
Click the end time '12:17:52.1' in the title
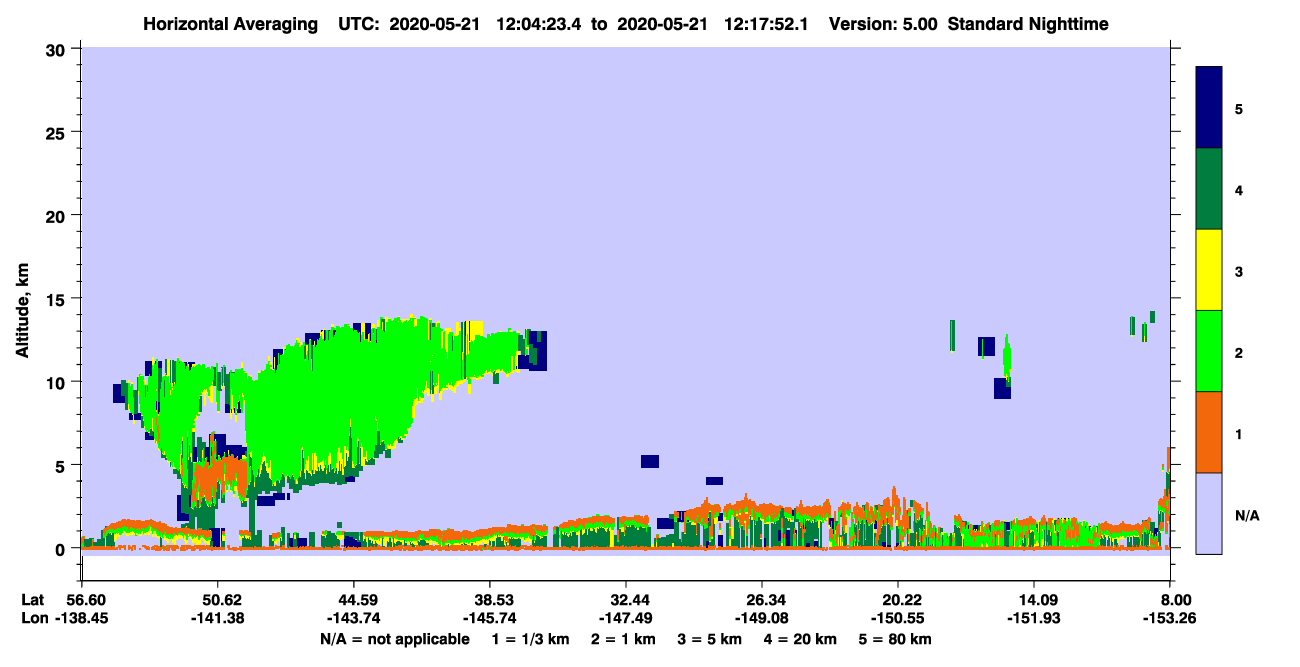pyautogui.click(x=767, y=23)
